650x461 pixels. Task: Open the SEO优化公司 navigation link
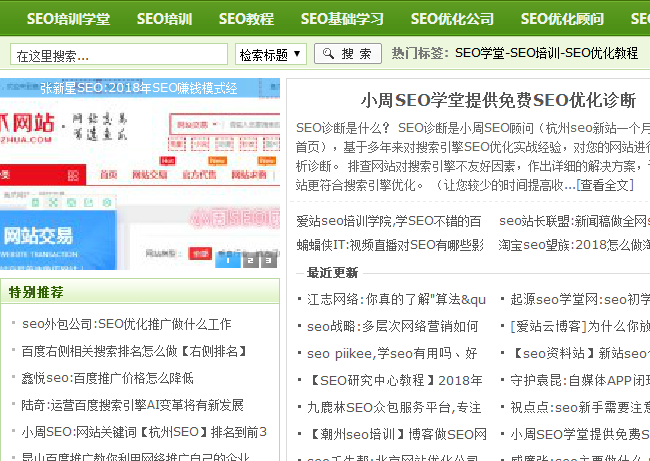452,19
